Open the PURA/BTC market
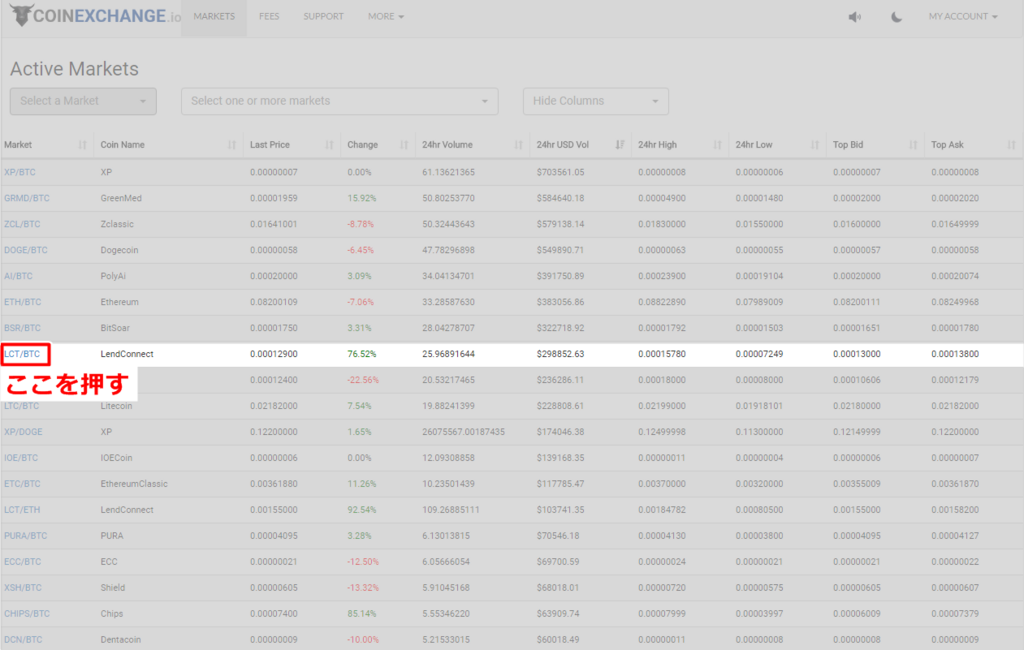 [x=25, y=536]
